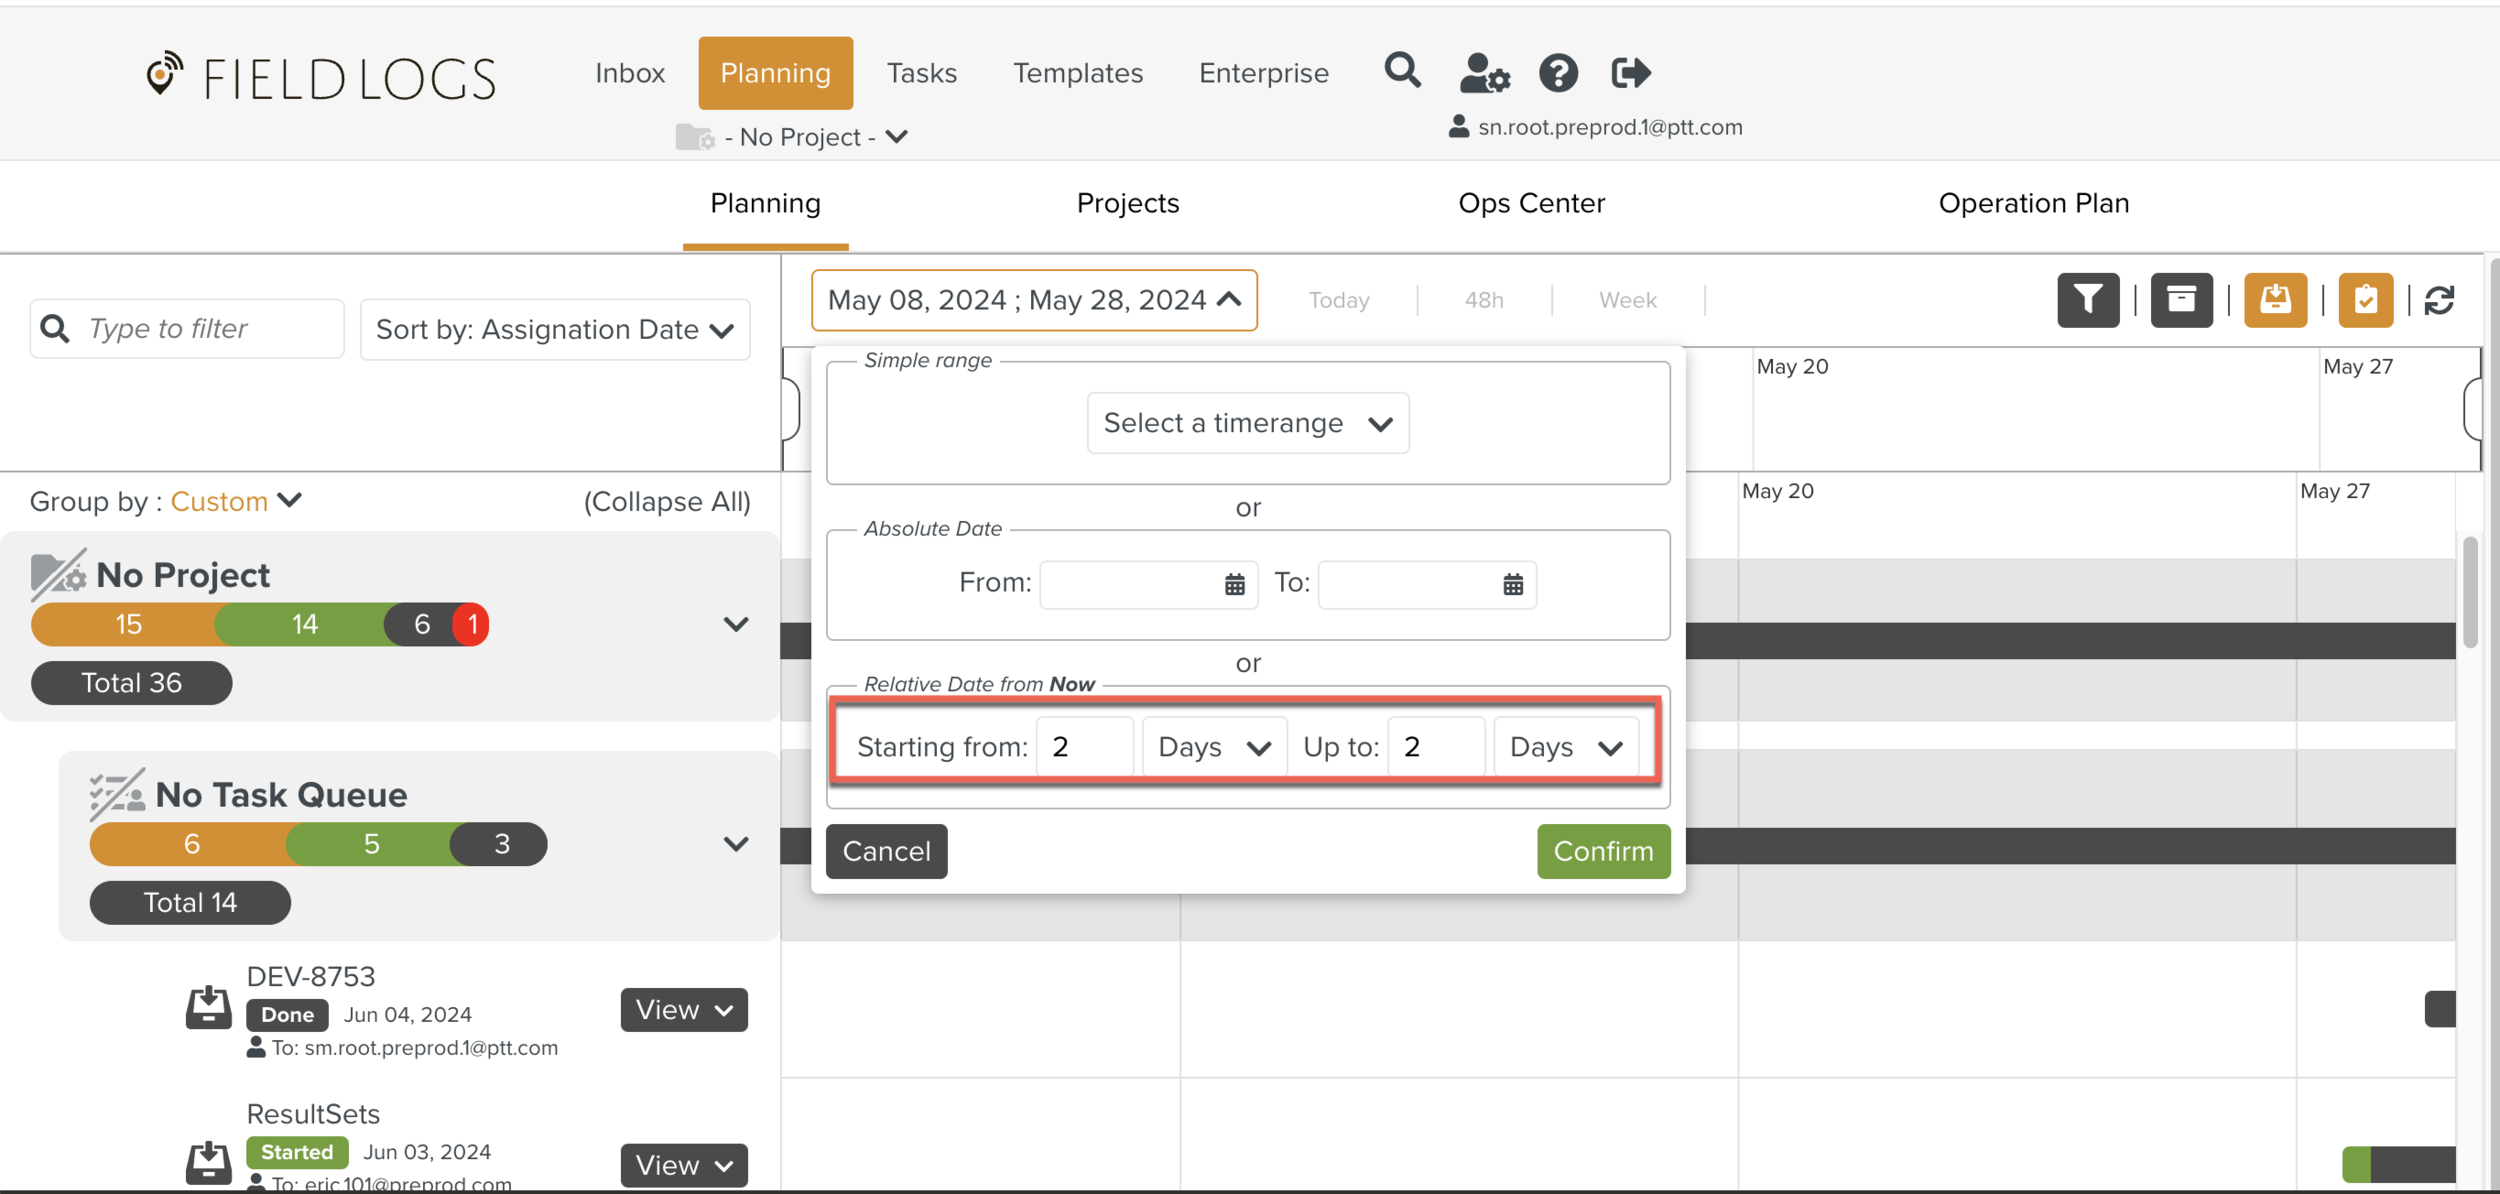Viewport: 2500px width, 1194px height.
Task: Click the dark archive box icon
Action: point(2181,300)
